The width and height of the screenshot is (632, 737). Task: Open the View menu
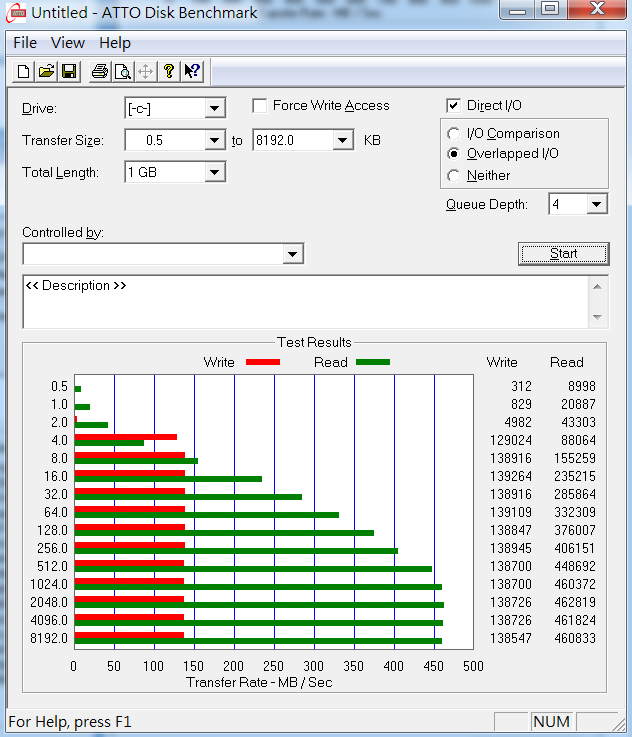(68, 43)
